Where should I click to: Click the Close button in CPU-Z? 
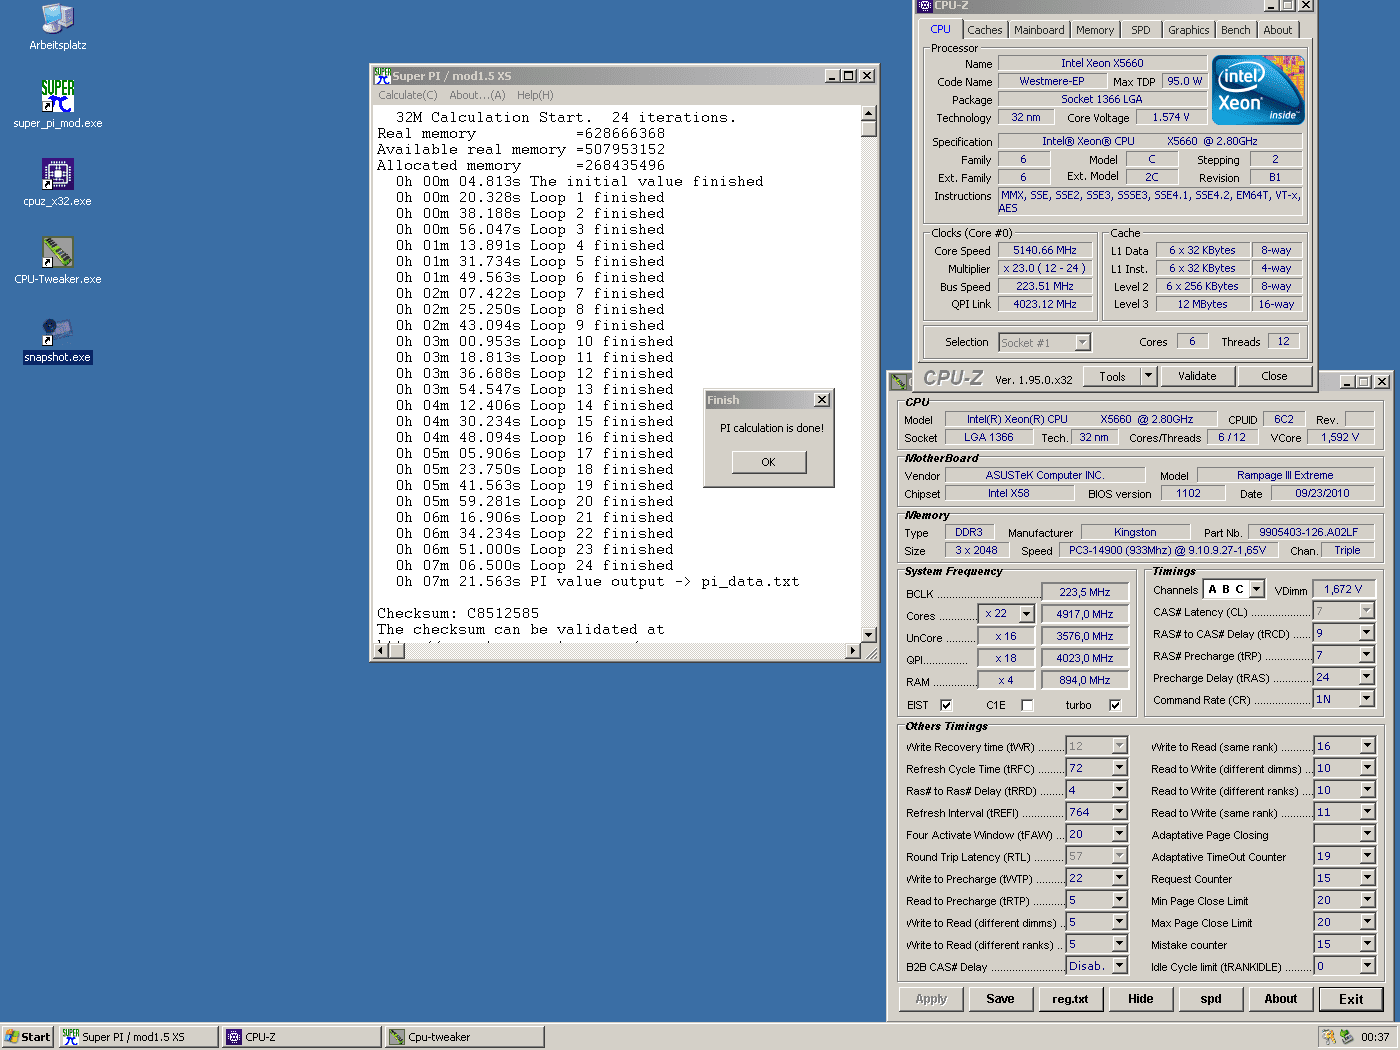click(1274, 376)
